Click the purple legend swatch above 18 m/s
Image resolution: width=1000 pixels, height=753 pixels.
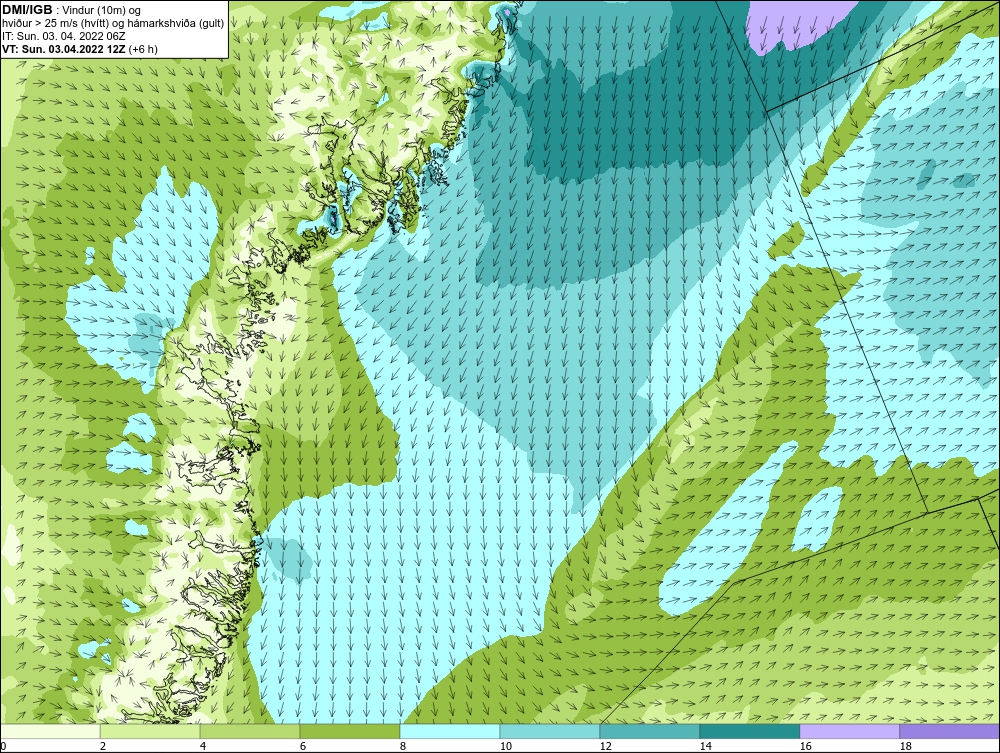(950, 731)
